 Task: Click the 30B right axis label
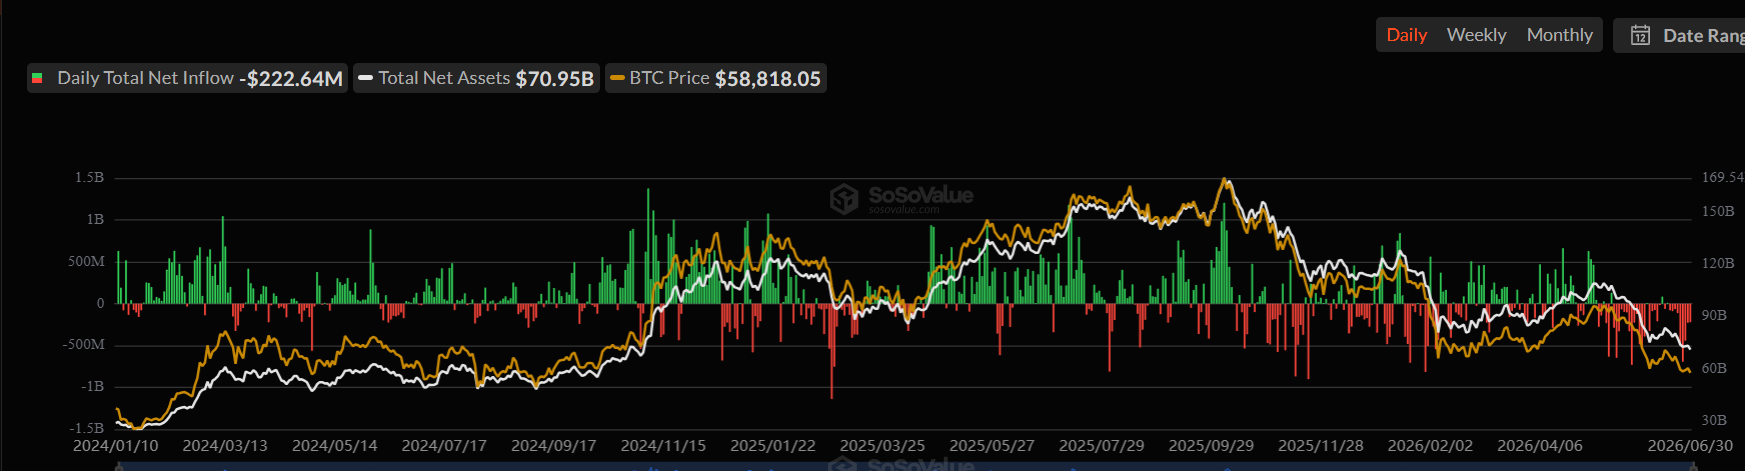(1714, 420)
